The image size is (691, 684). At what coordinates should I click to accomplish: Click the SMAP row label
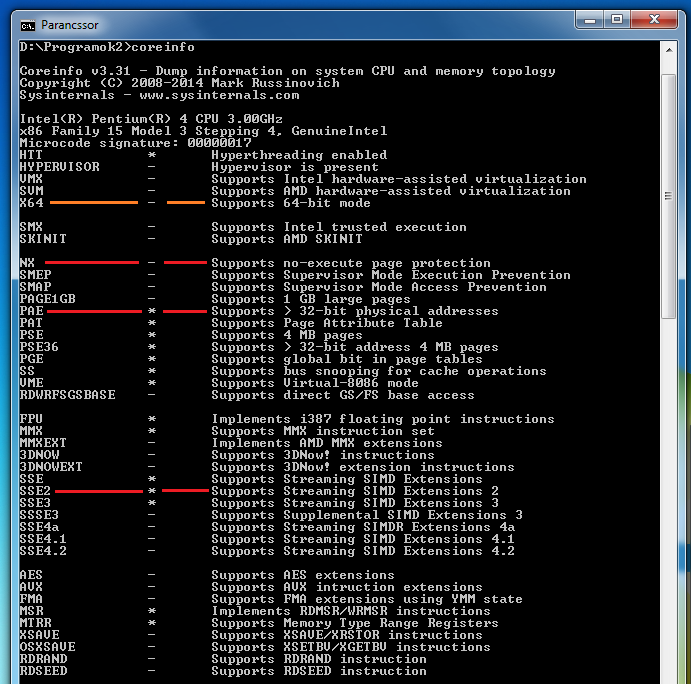click(x=35, y=287)
